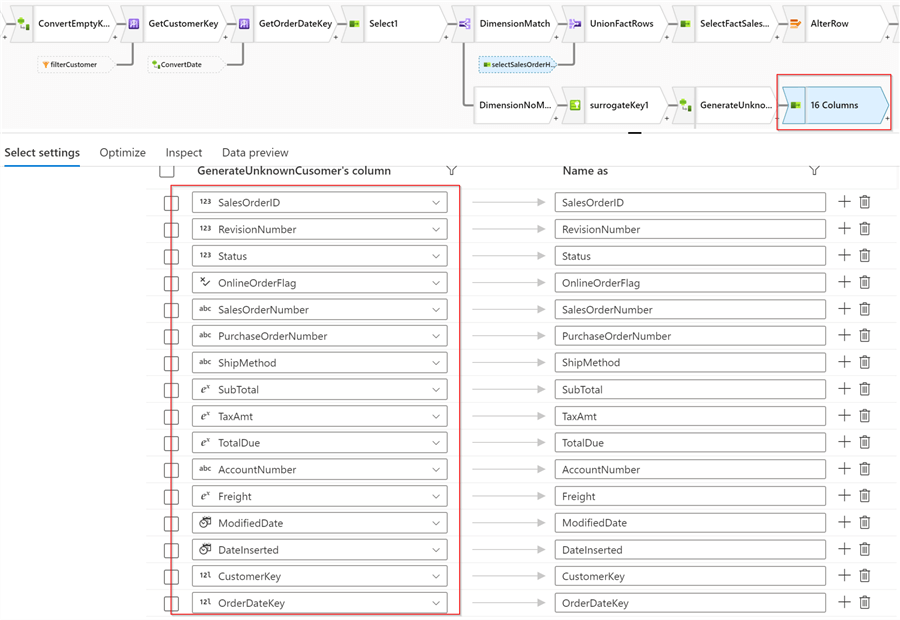900x620 pixels.
Task: Toggle the select-all checkbox in the header
Action: click(x=166, y=170)
